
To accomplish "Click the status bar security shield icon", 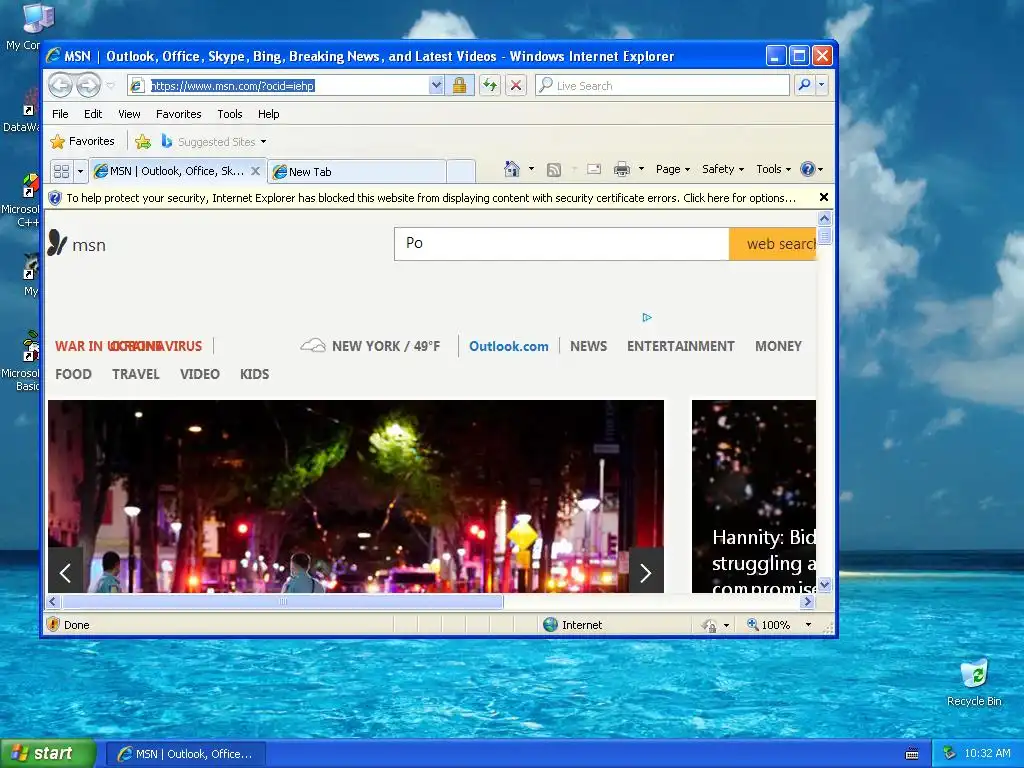I will click(54, 624).
